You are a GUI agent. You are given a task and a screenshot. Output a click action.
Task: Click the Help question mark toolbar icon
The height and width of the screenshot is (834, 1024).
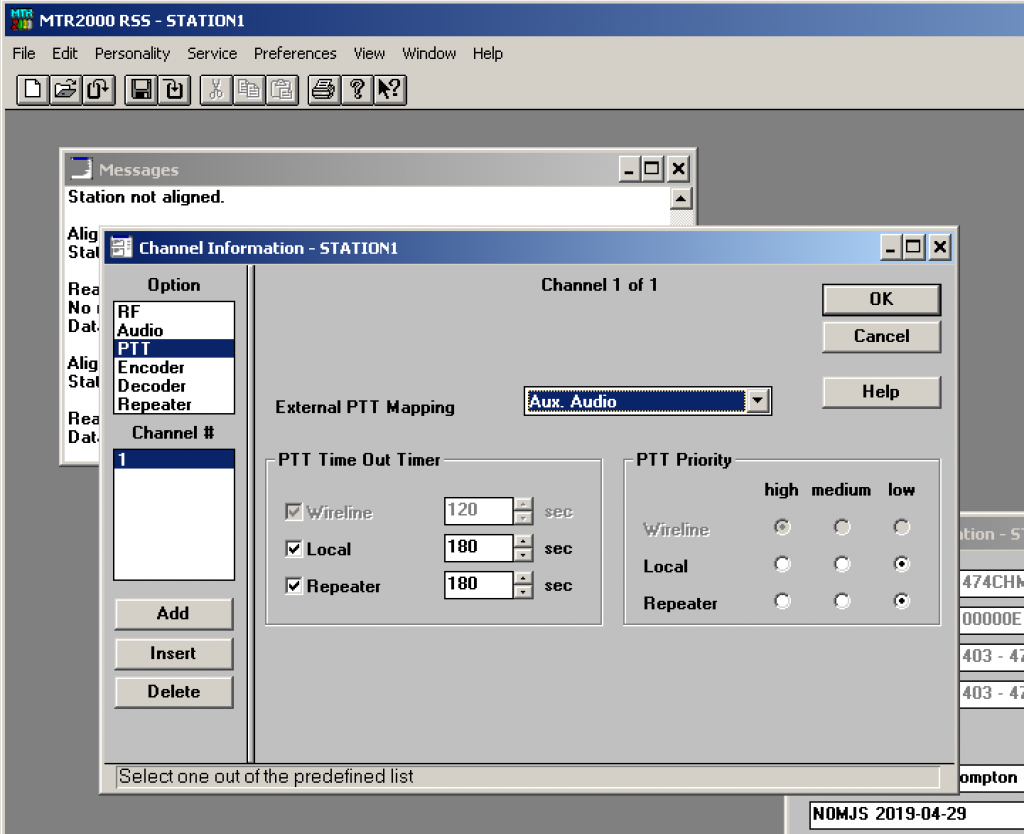(x=357, y=89)
